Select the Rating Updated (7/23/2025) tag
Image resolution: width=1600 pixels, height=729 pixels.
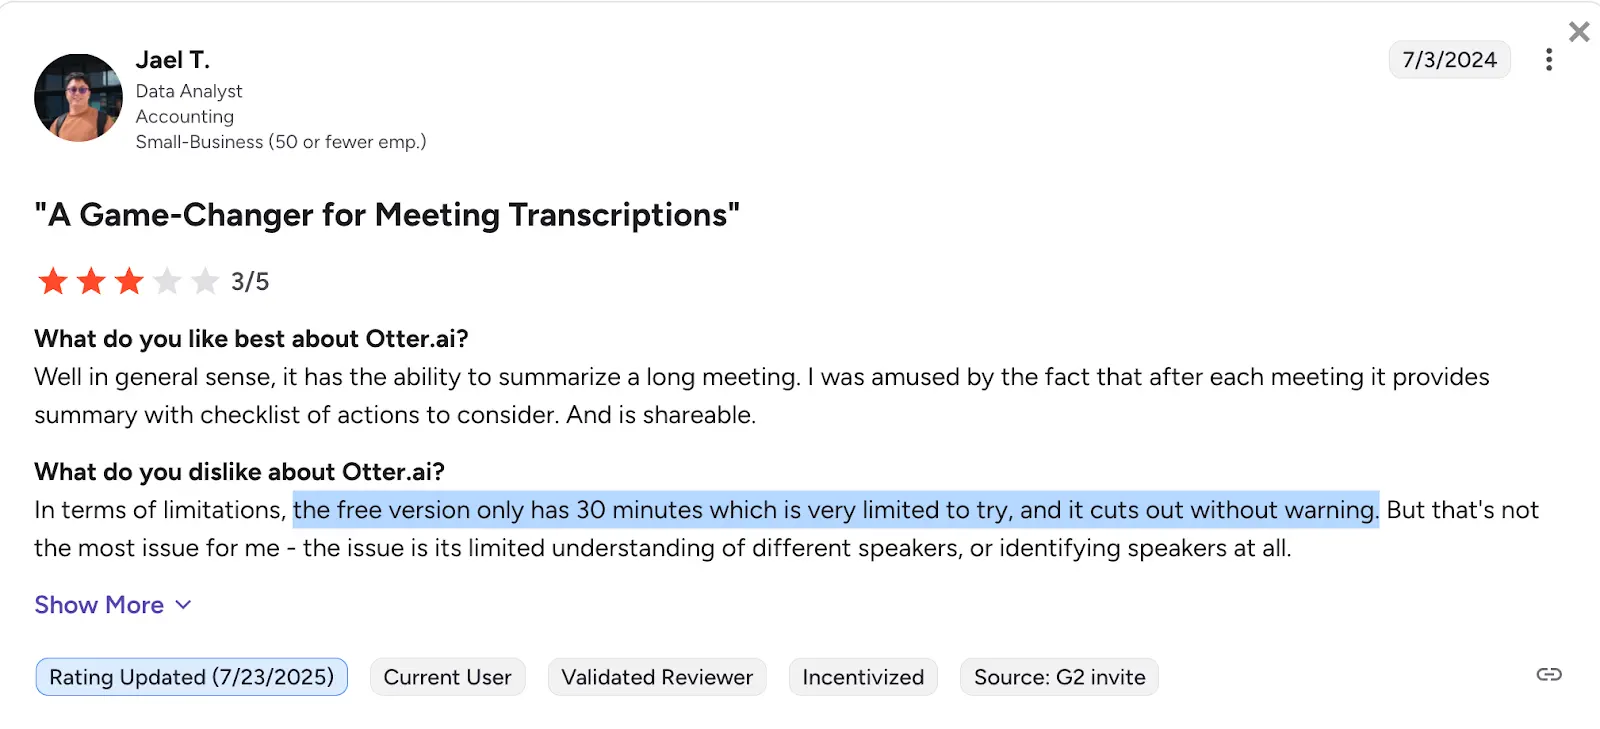(191, 677)
